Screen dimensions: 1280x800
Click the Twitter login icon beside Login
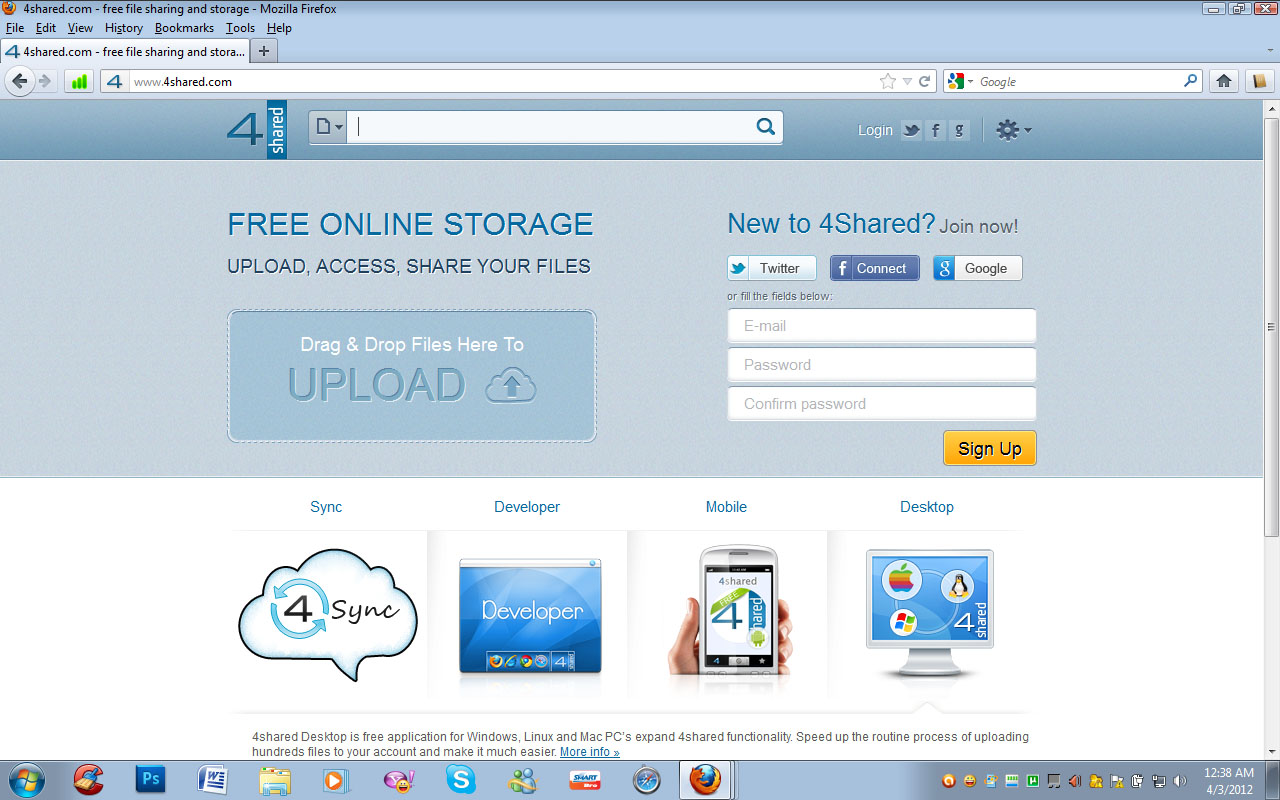tap(911, 130)
